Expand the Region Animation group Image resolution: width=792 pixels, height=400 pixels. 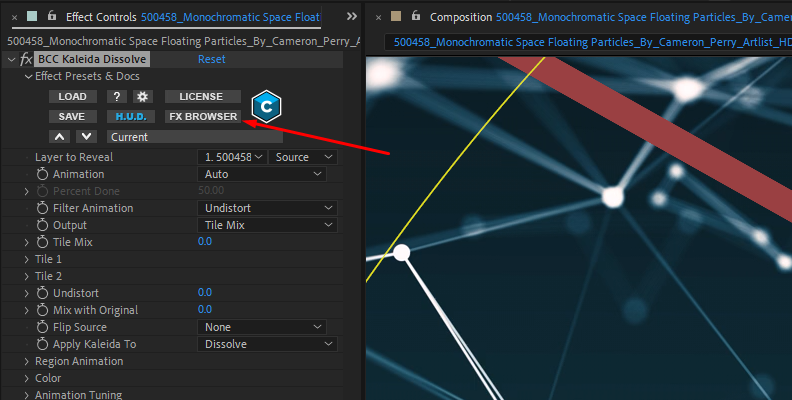point(27,361)
